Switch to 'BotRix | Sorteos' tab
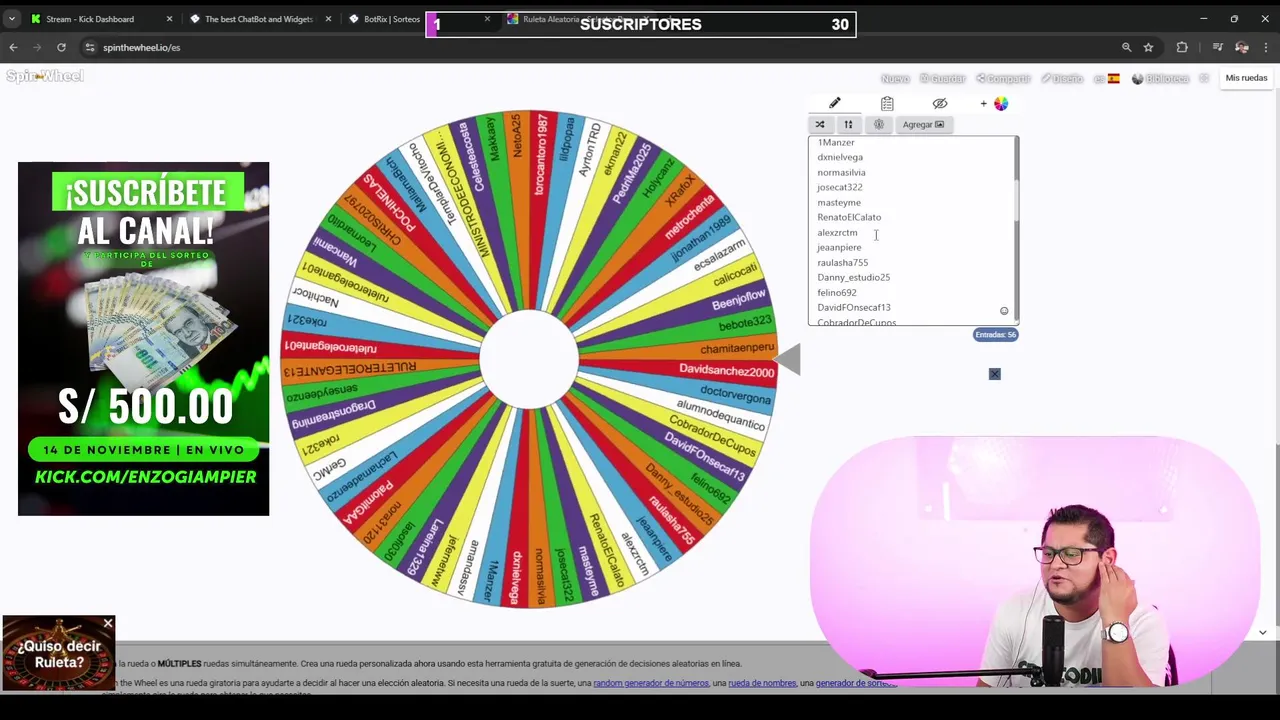The height and width of the screenshot is (720, 1280). [x=392, y=19]
